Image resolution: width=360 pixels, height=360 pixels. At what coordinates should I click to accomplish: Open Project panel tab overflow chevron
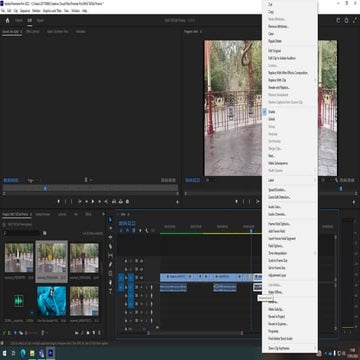click(x=103, y=214)
